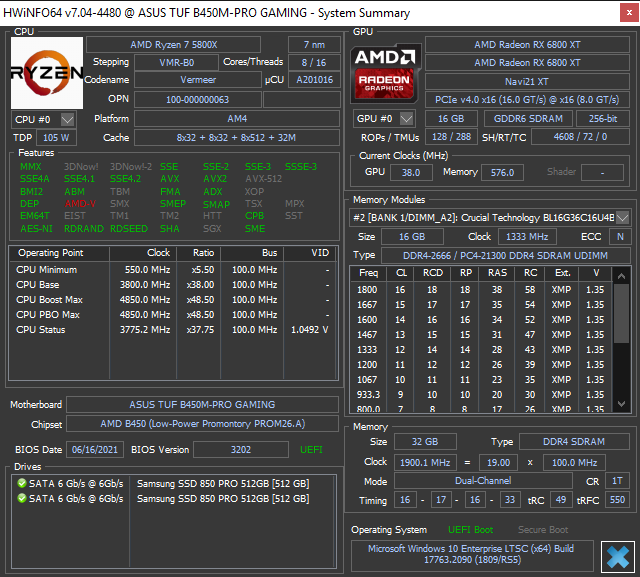Expand the memory module selection dropdown
The width and height of the screenshot is (640, 577).
[622, 217]
